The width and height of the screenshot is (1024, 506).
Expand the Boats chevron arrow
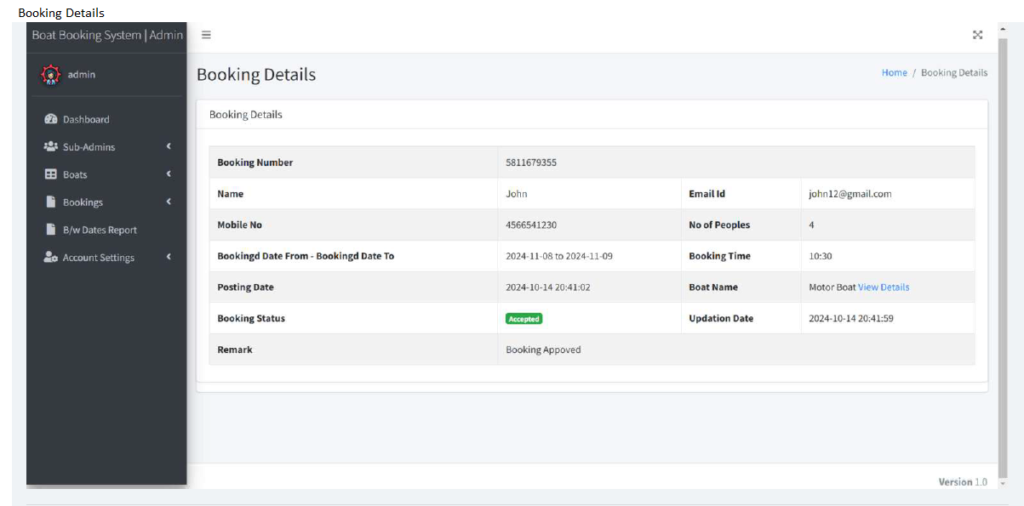coord(168,174)
